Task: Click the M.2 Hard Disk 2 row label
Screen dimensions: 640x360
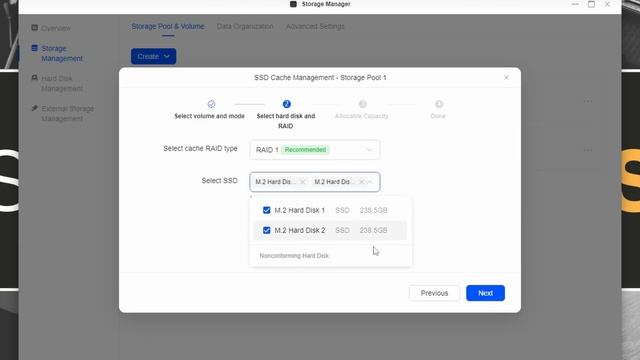Action: point(300,230)
